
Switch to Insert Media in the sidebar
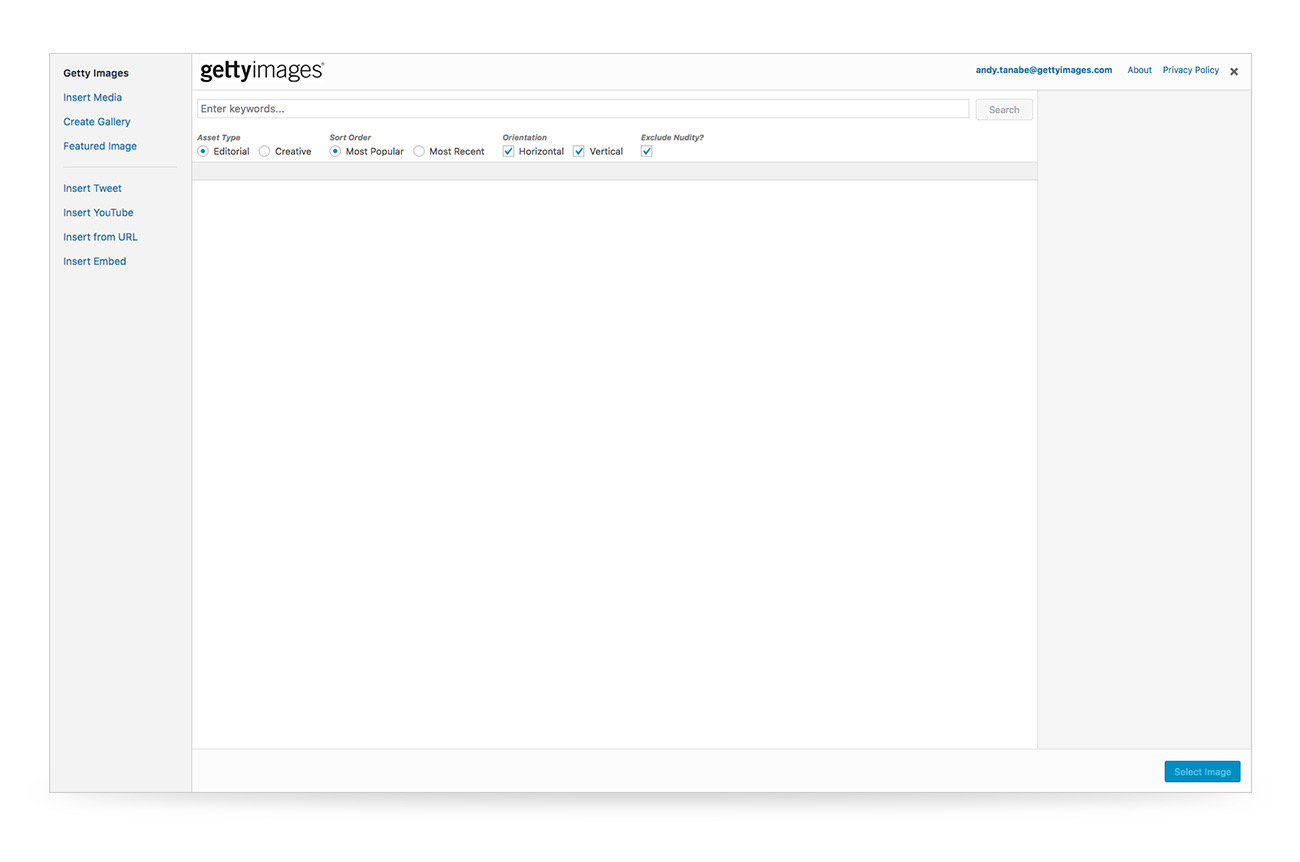click(x=93, y=98)
